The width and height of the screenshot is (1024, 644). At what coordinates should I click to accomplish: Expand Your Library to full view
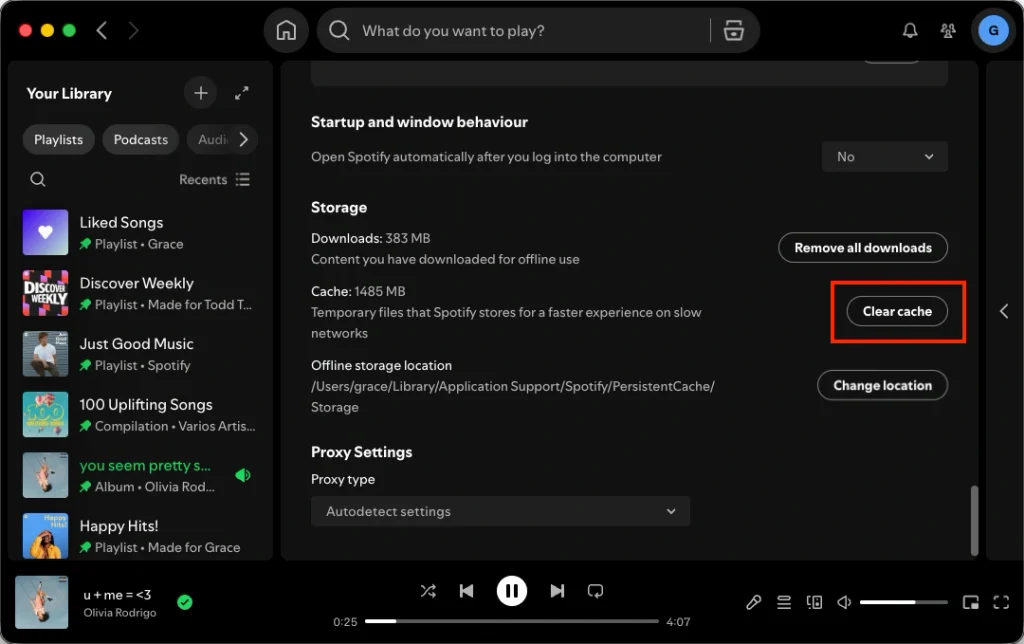pyautogui.click(x=242, y=93)
